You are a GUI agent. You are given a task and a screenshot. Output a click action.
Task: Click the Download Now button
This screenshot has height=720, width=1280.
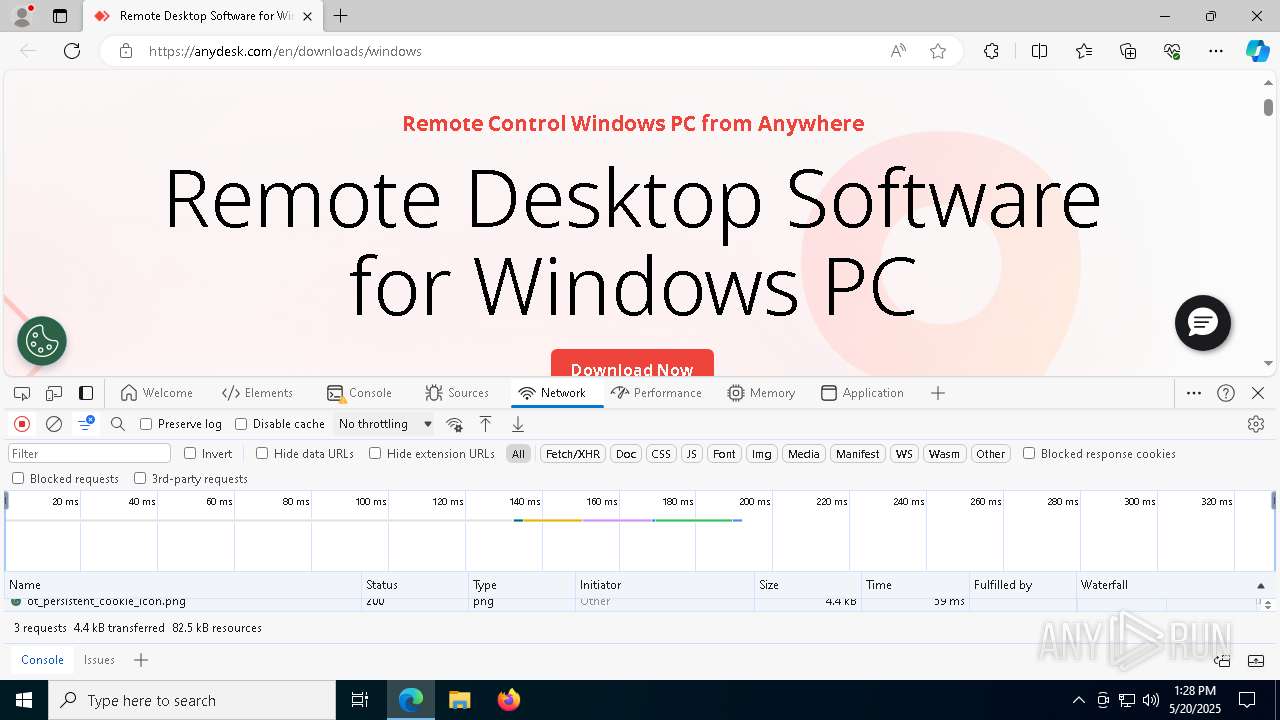(x=632, y=364)
